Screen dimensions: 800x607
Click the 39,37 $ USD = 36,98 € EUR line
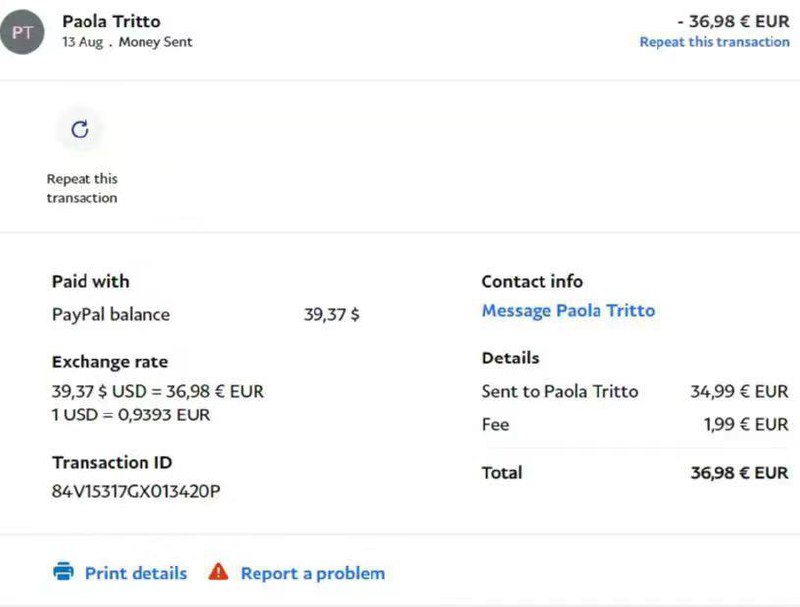coord(158,391)
